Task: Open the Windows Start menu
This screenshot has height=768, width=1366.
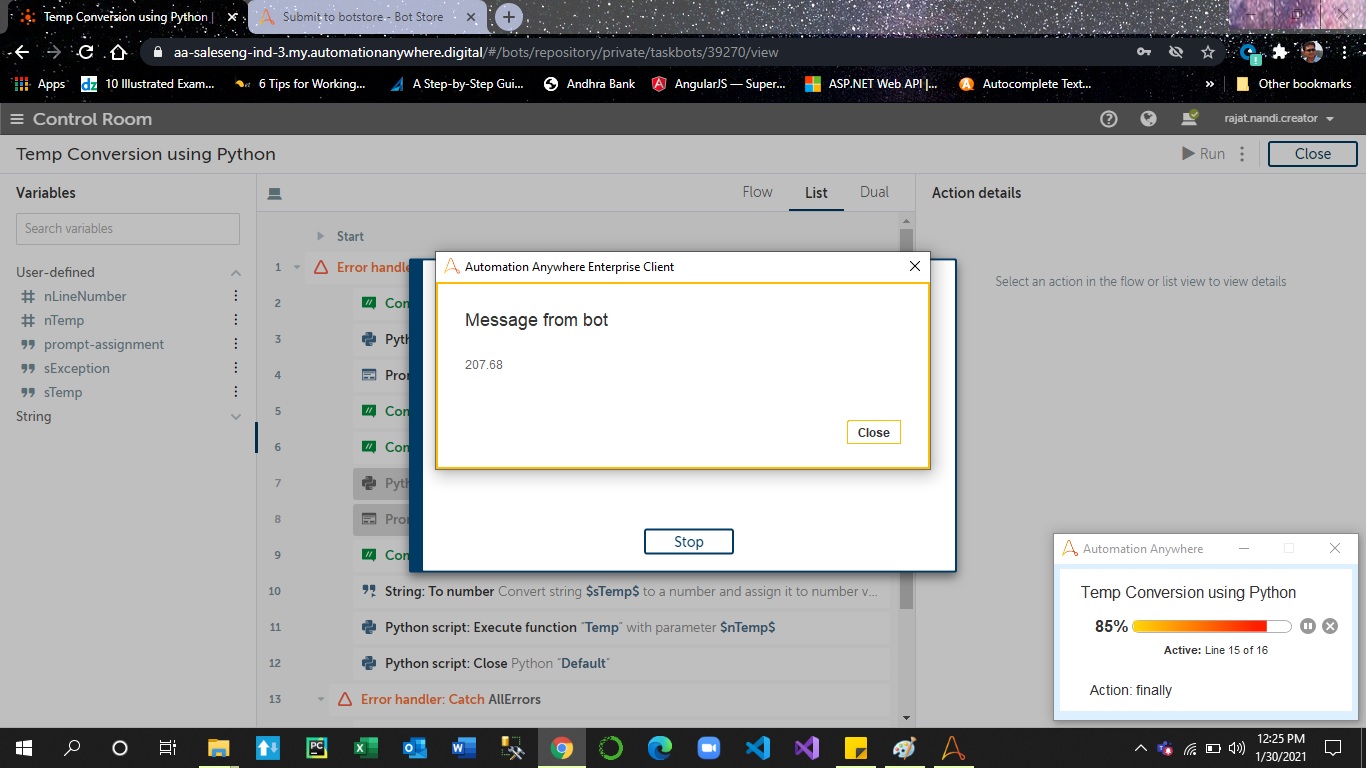Action: [23, 747]
